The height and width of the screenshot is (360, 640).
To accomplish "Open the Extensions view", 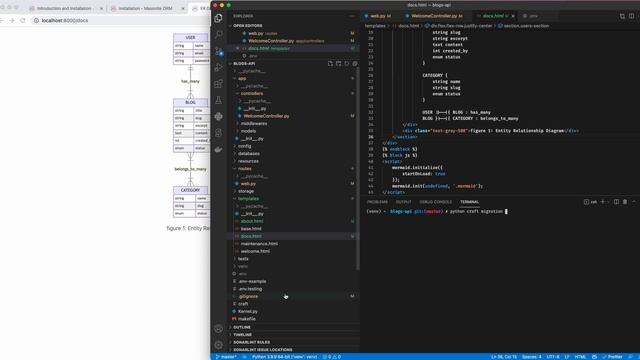I will pyautogui.click(x=218, y=84).
